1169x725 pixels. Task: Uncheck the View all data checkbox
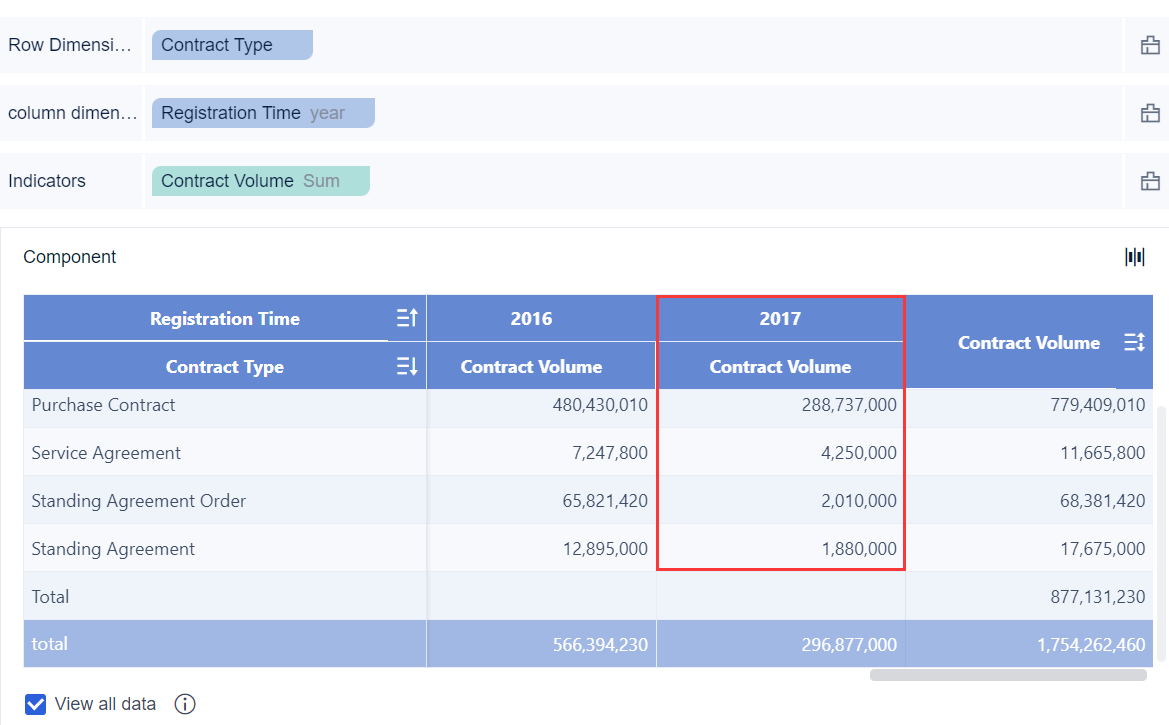point(36,704)
